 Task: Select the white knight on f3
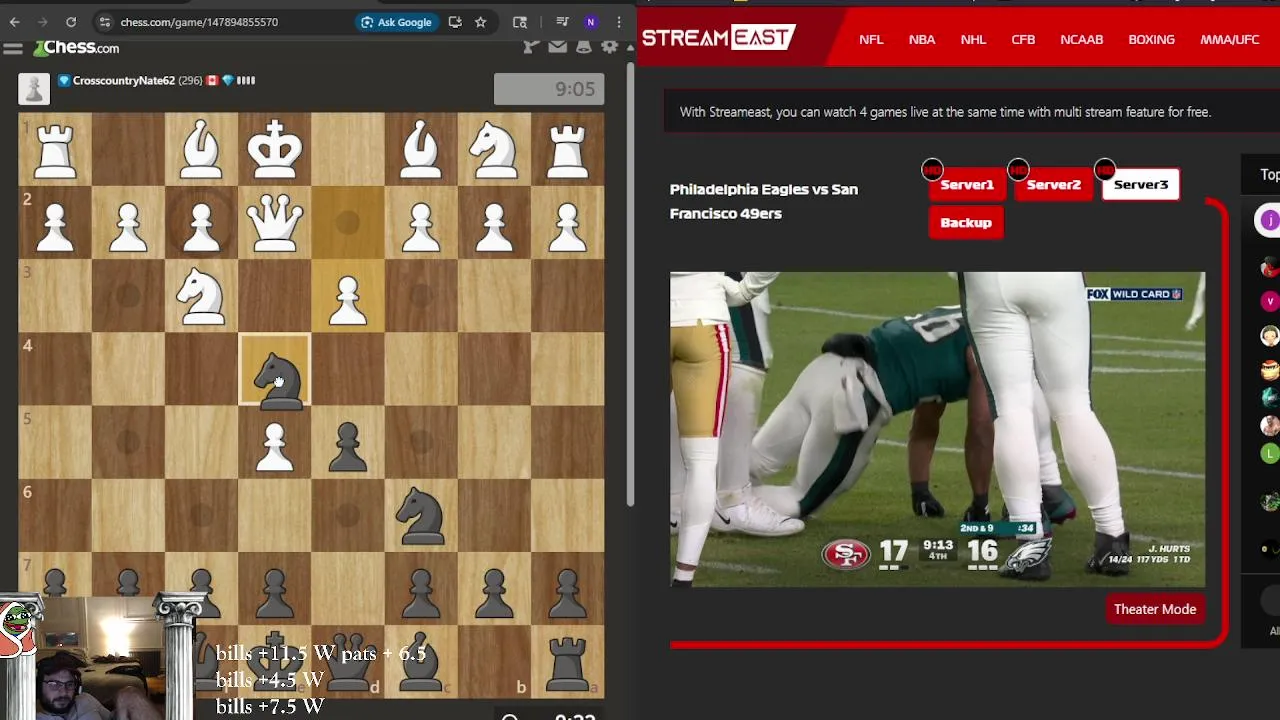pyautogui.click(x=202, y=296)
